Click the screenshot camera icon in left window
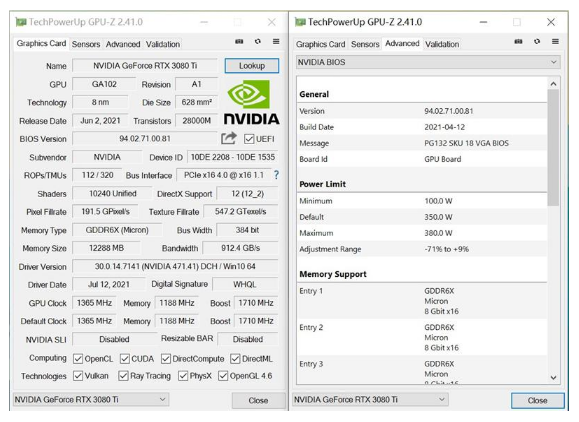This screenshot has width=579, height=422. [239, 42]
